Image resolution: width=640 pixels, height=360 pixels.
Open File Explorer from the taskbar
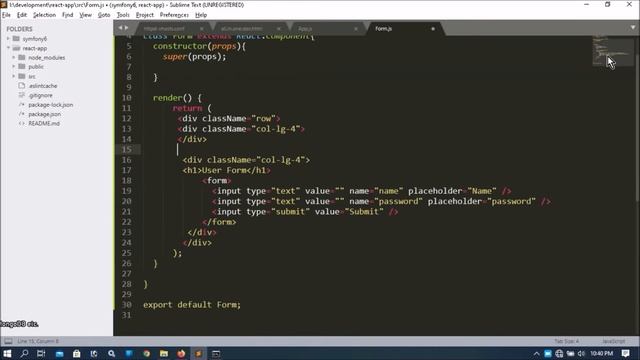coord(164,353)
